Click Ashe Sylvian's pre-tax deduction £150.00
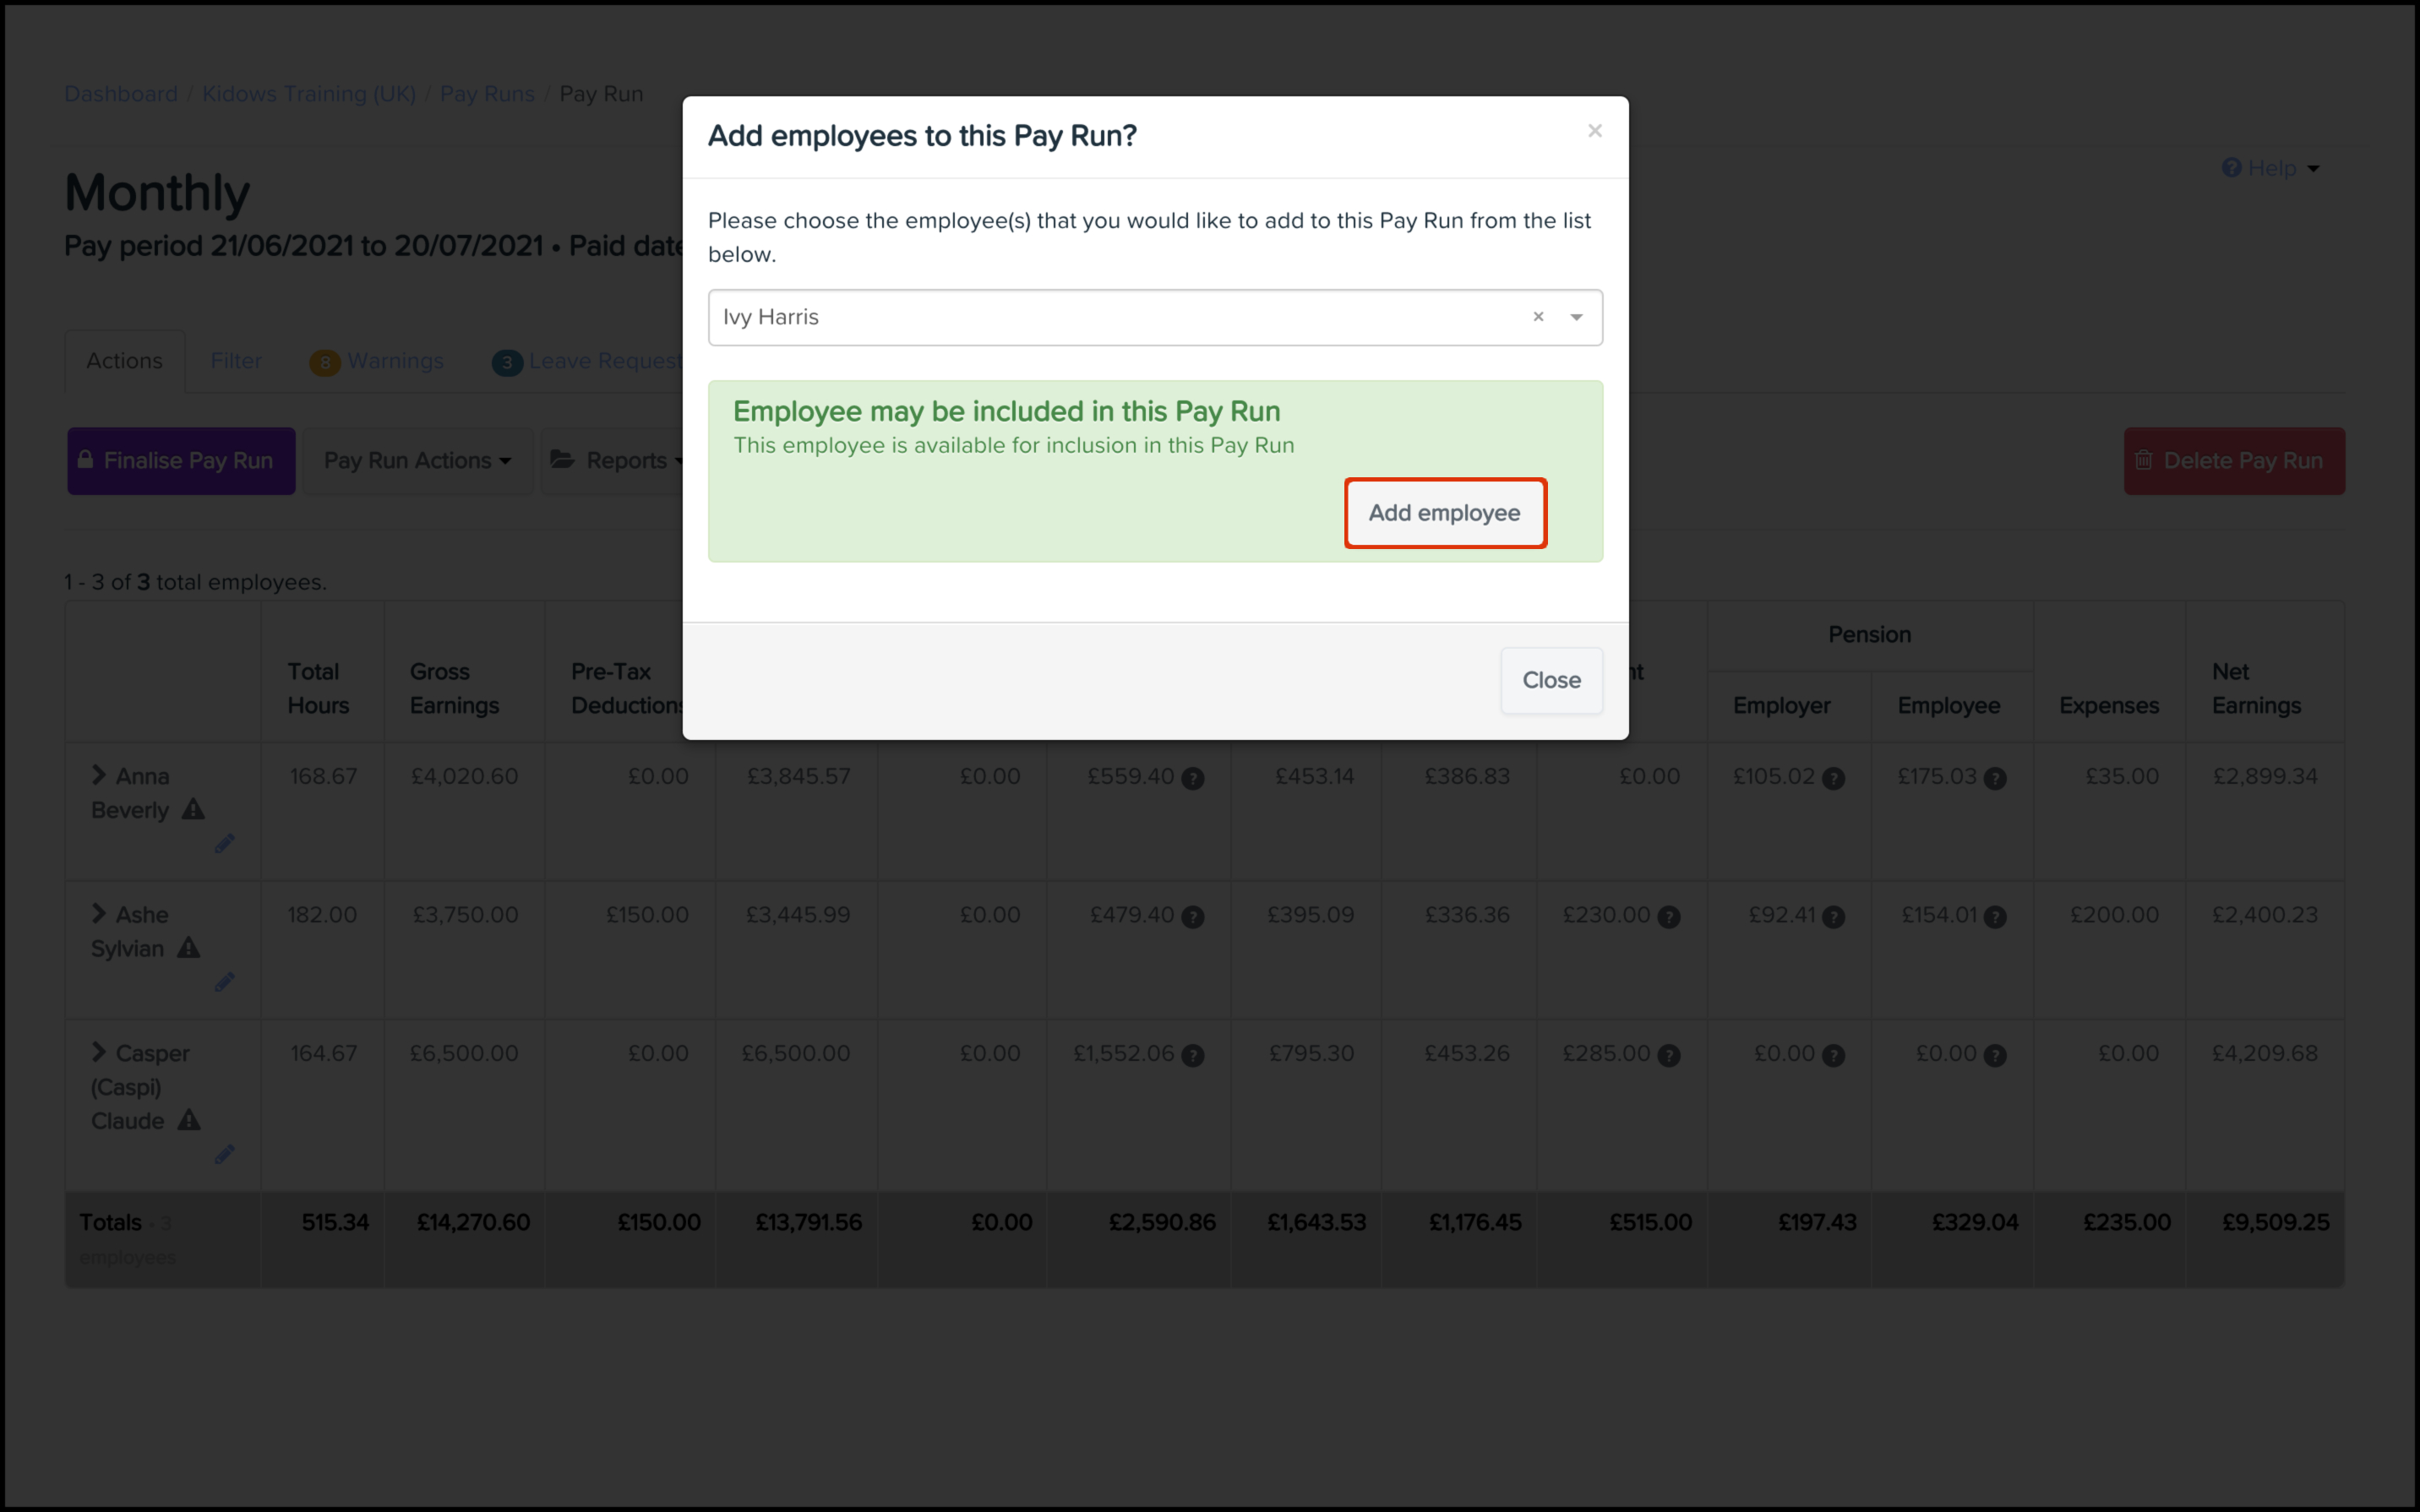The image size is (2420, 1512). [x=647, y=915]
